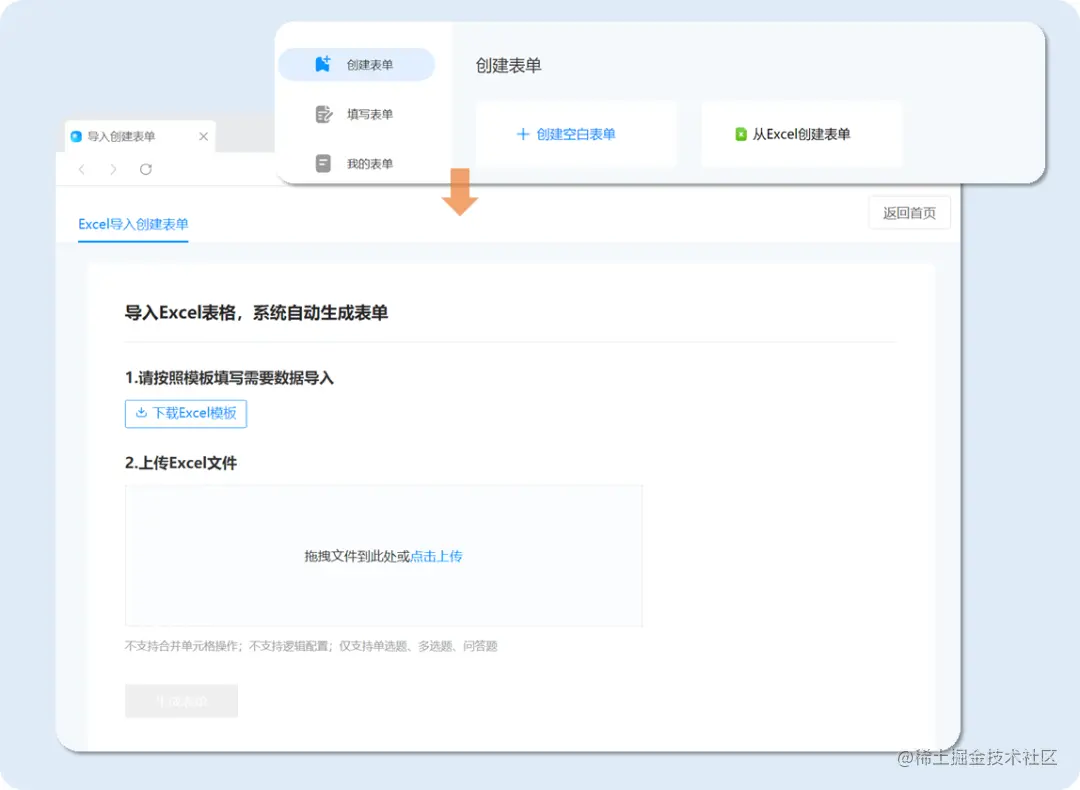1080x790 pixels.
Task: Go back with browser back arrow
Action: coord(82,169)
